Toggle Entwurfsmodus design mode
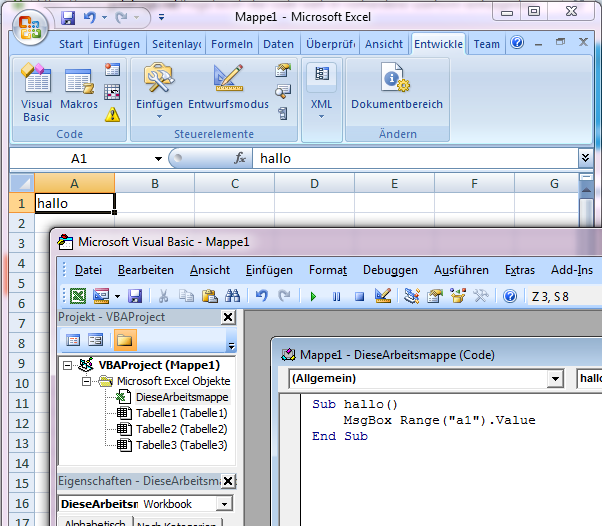 [x=228, y=87]
